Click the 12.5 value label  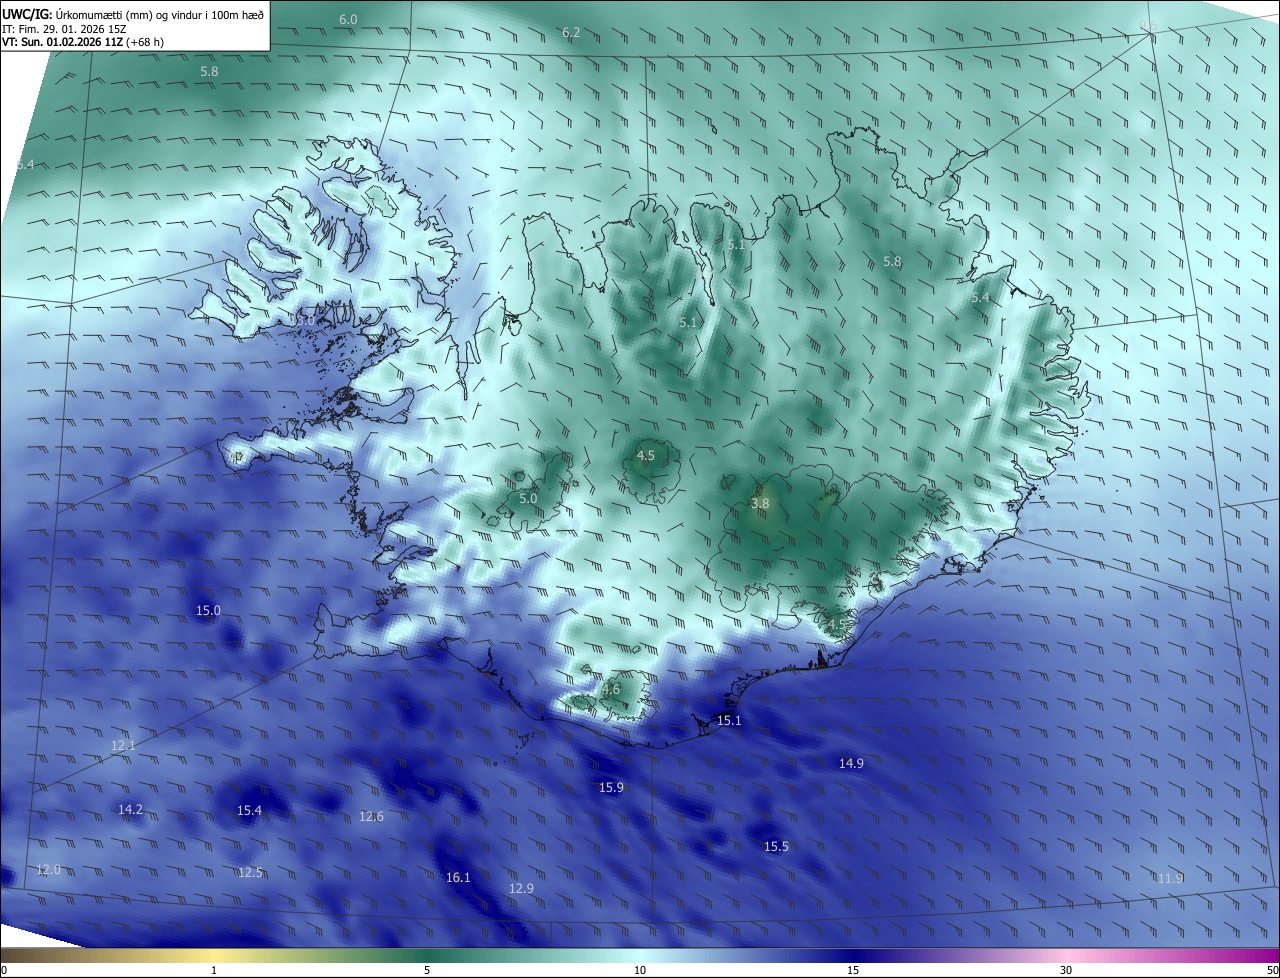[x=250, y=873]
